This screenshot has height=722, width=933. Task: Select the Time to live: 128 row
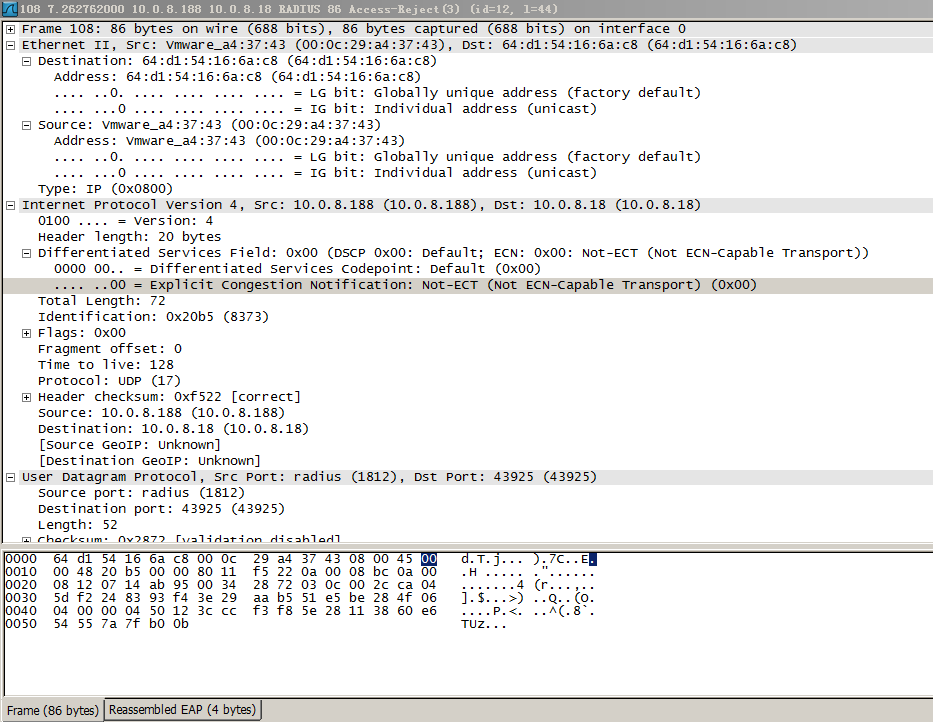(100, 364)
